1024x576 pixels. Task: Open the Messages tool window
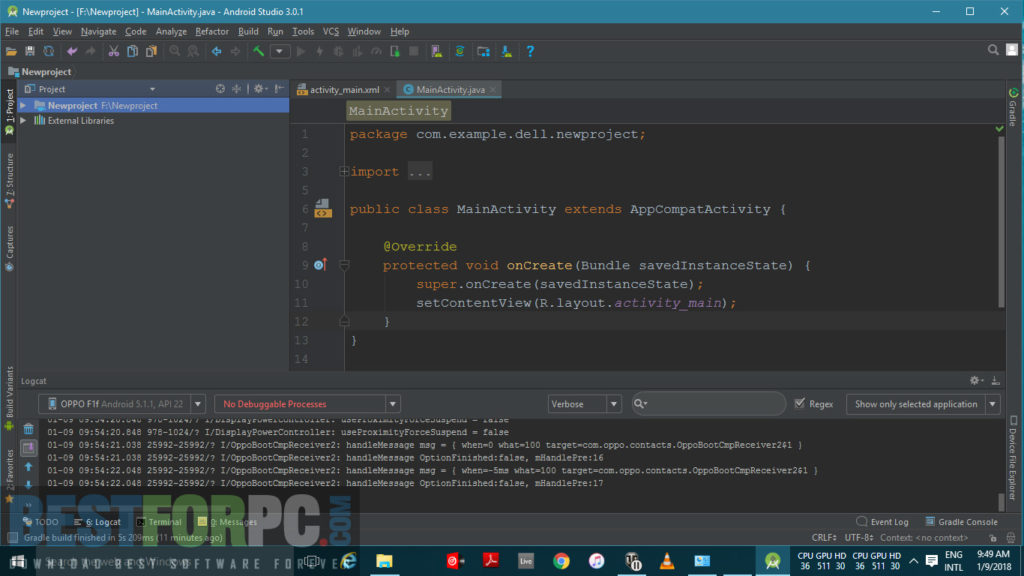coord(228,522)
